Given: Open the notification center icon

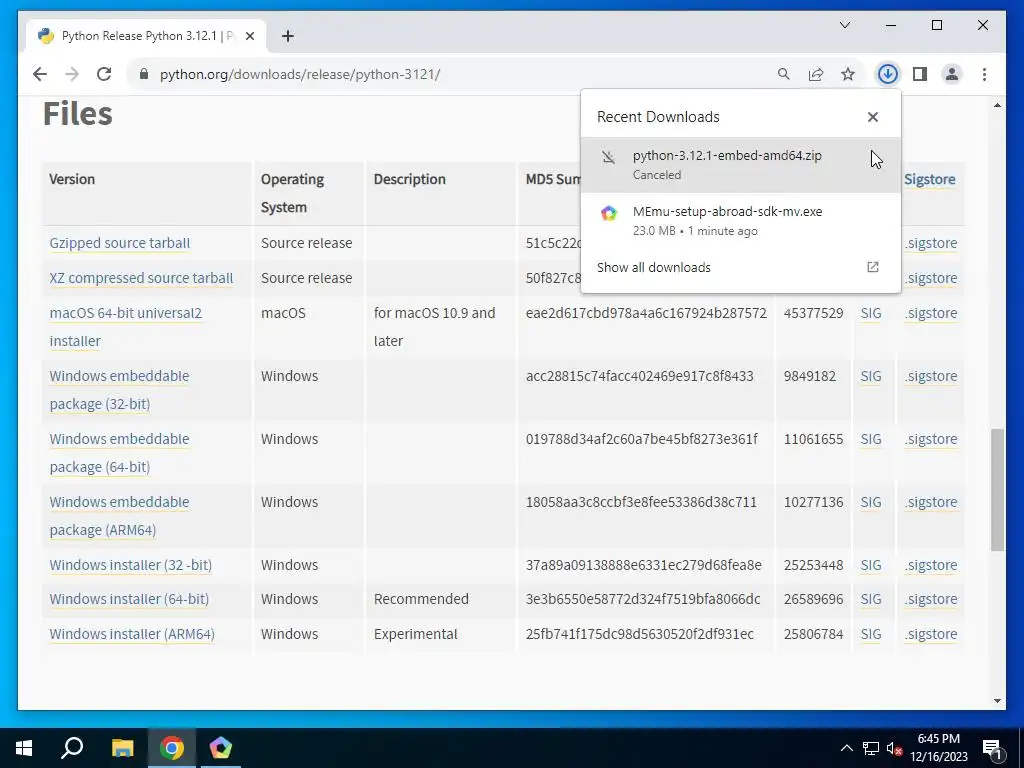Looking at the screenshot, I should click(x=993, y=748).
